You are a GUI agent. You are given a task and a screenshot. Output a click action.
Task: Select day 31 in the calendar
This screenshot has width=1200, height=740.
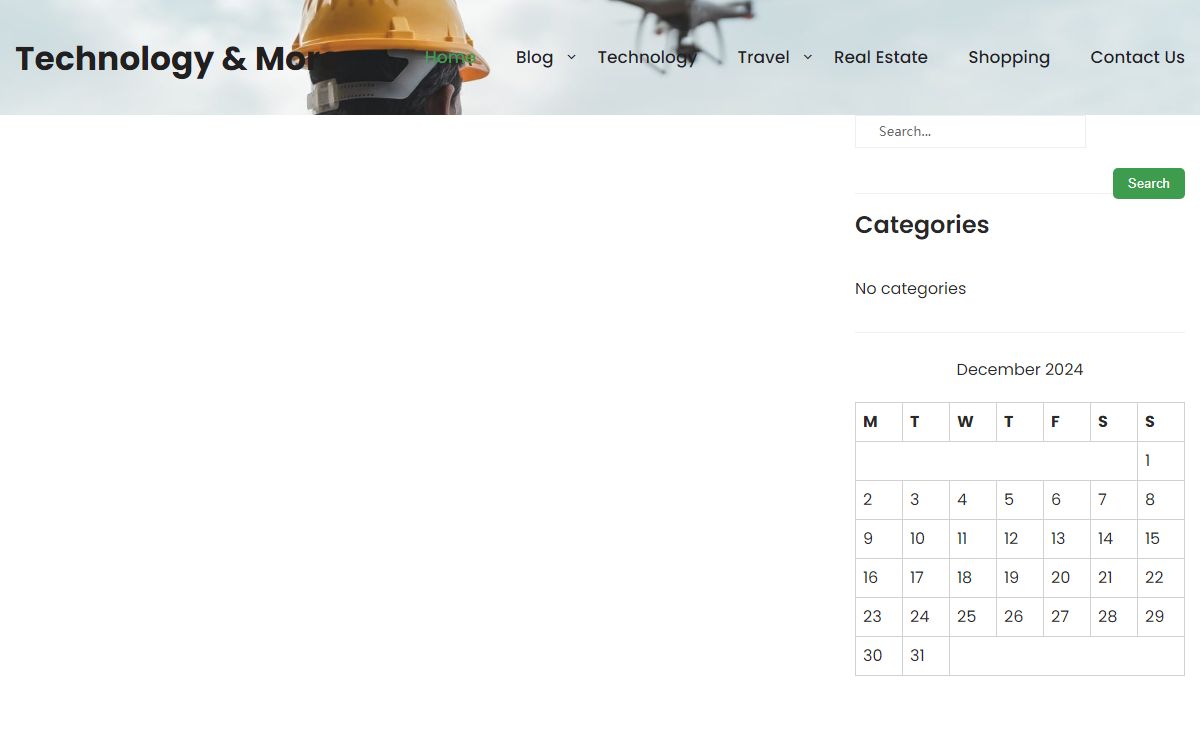tap(926, 656)
